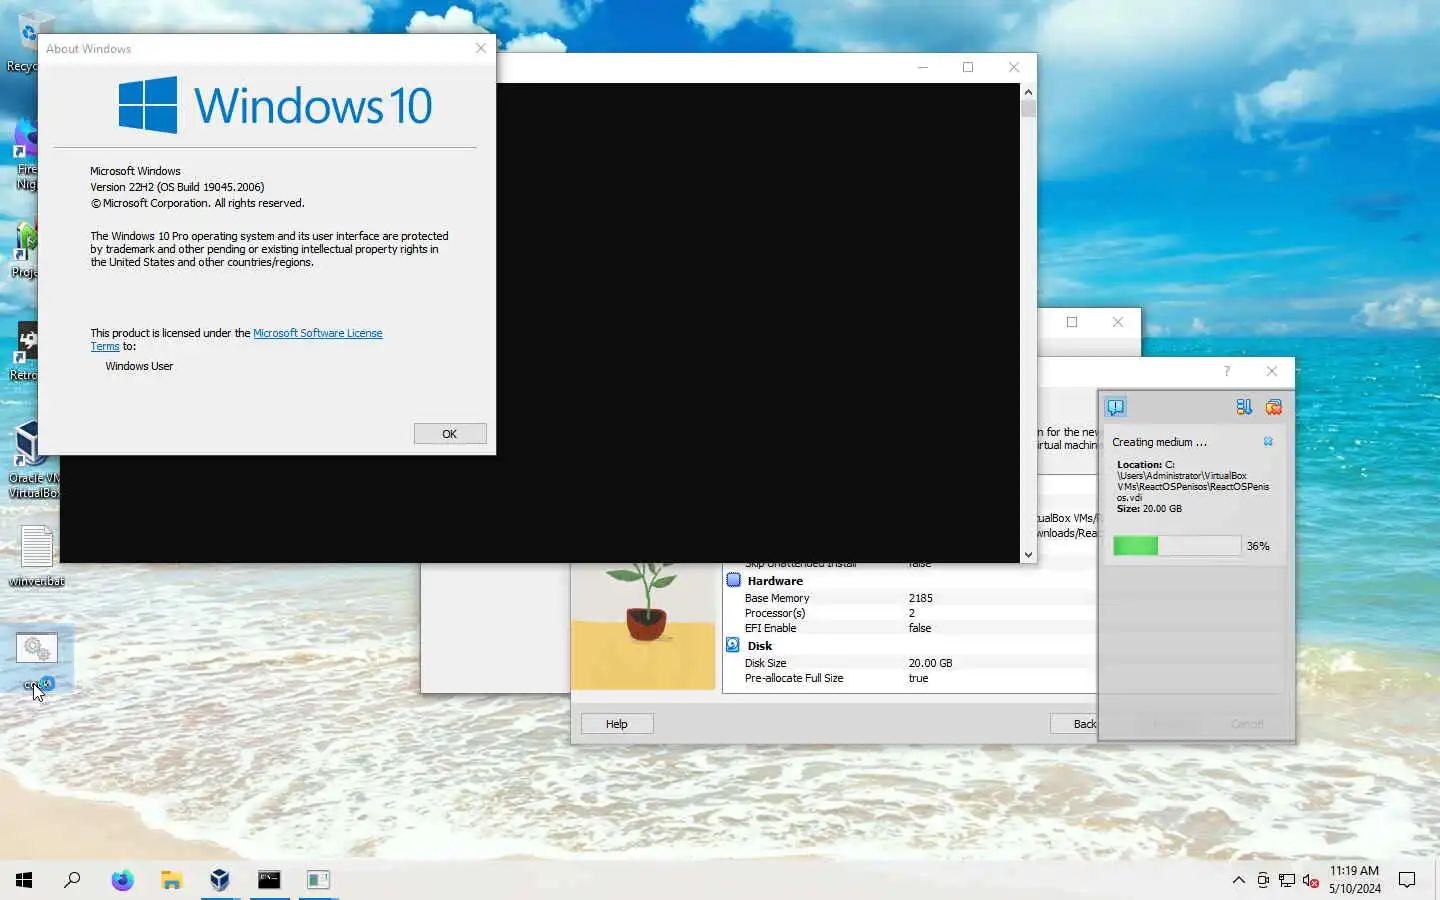Click the wizard's question mark help button

tap(1227, 371)
